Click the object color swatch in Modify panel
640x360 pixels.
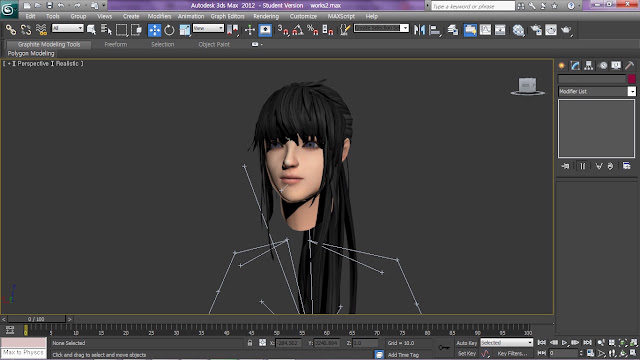(632, 79)
